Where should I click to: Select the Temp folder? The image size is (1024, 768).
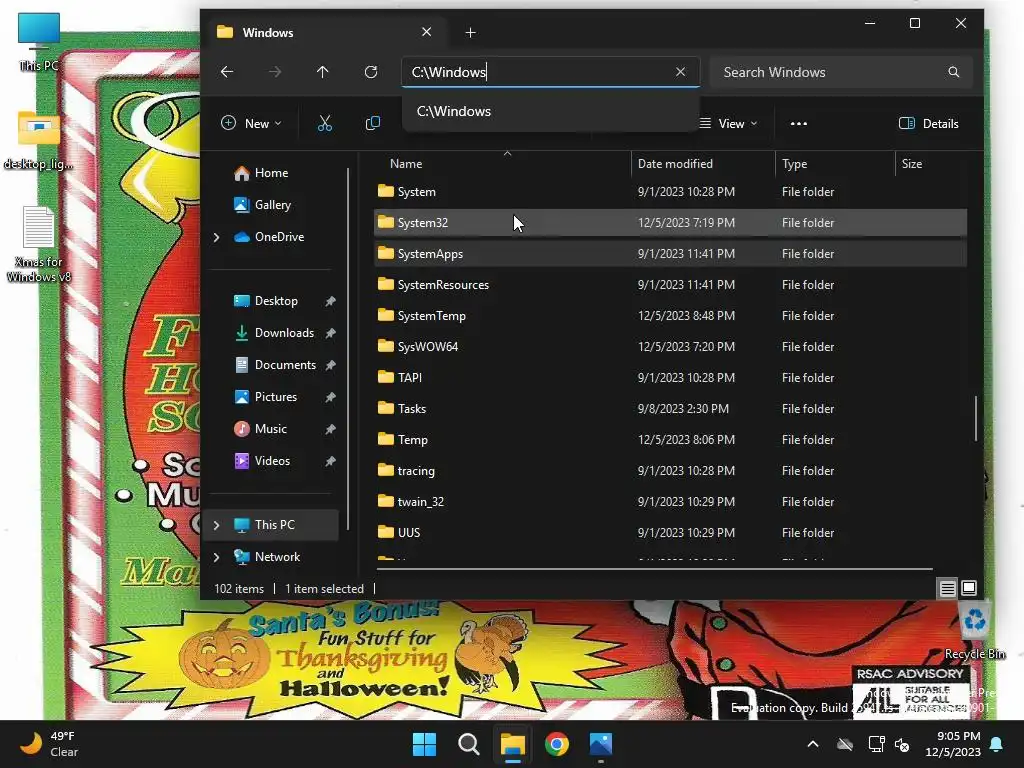(x=670, y=440)
